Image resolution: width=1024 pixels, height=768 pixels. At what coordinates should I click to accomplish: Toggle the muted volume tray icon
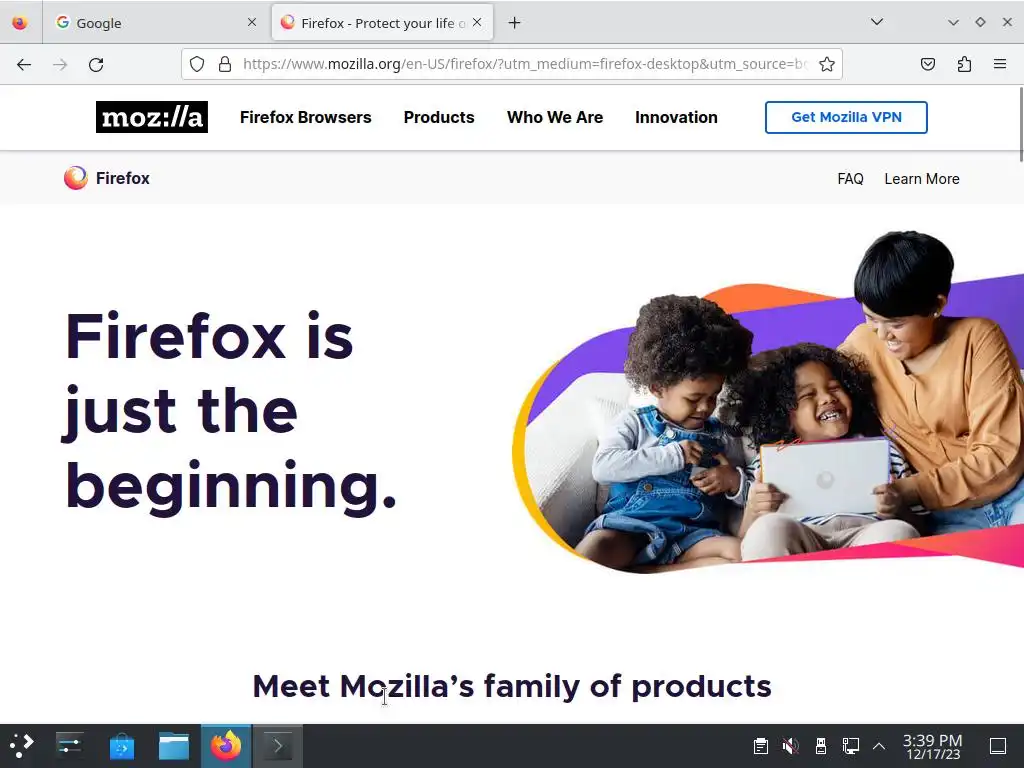(790, 745)
